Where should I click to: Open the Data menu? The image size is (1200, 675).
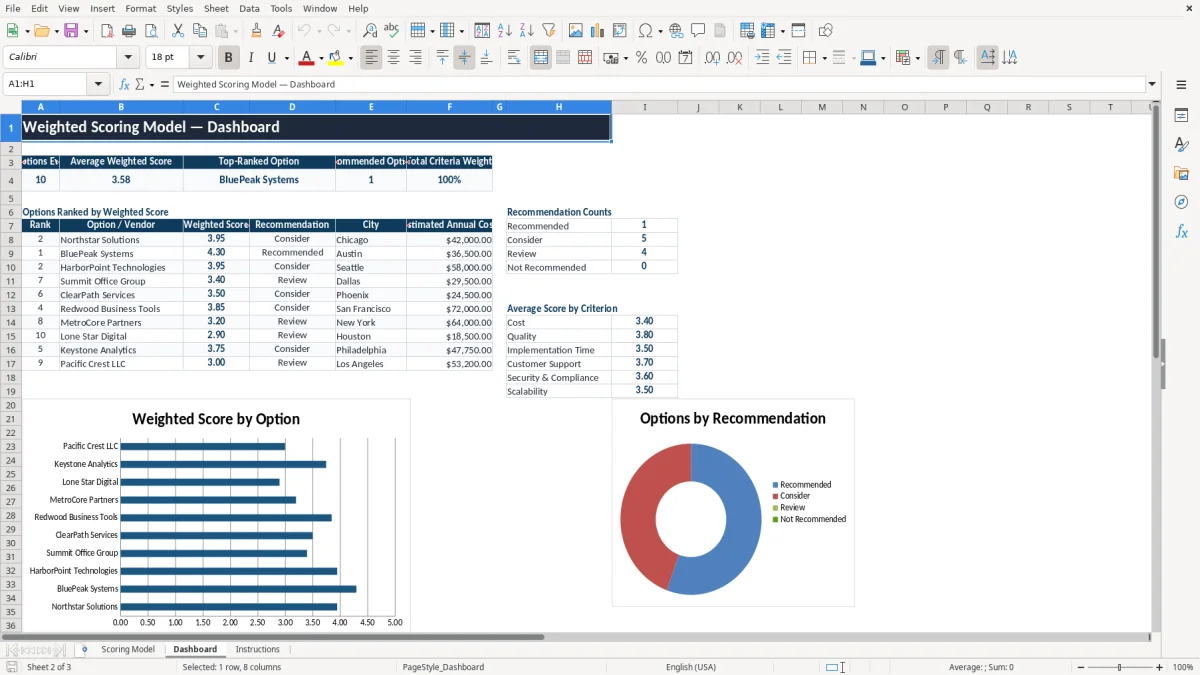[x=249, y=8]
